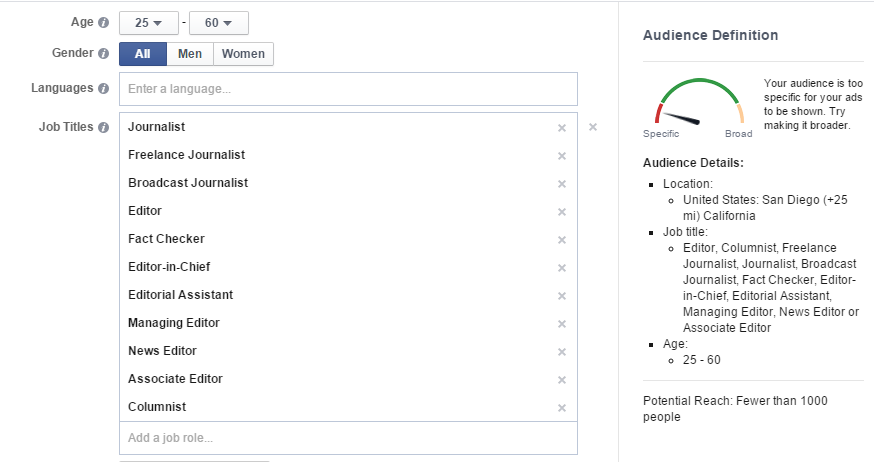874x462 pixels.
Task: Click the Languages info icon
Action: 103,89
